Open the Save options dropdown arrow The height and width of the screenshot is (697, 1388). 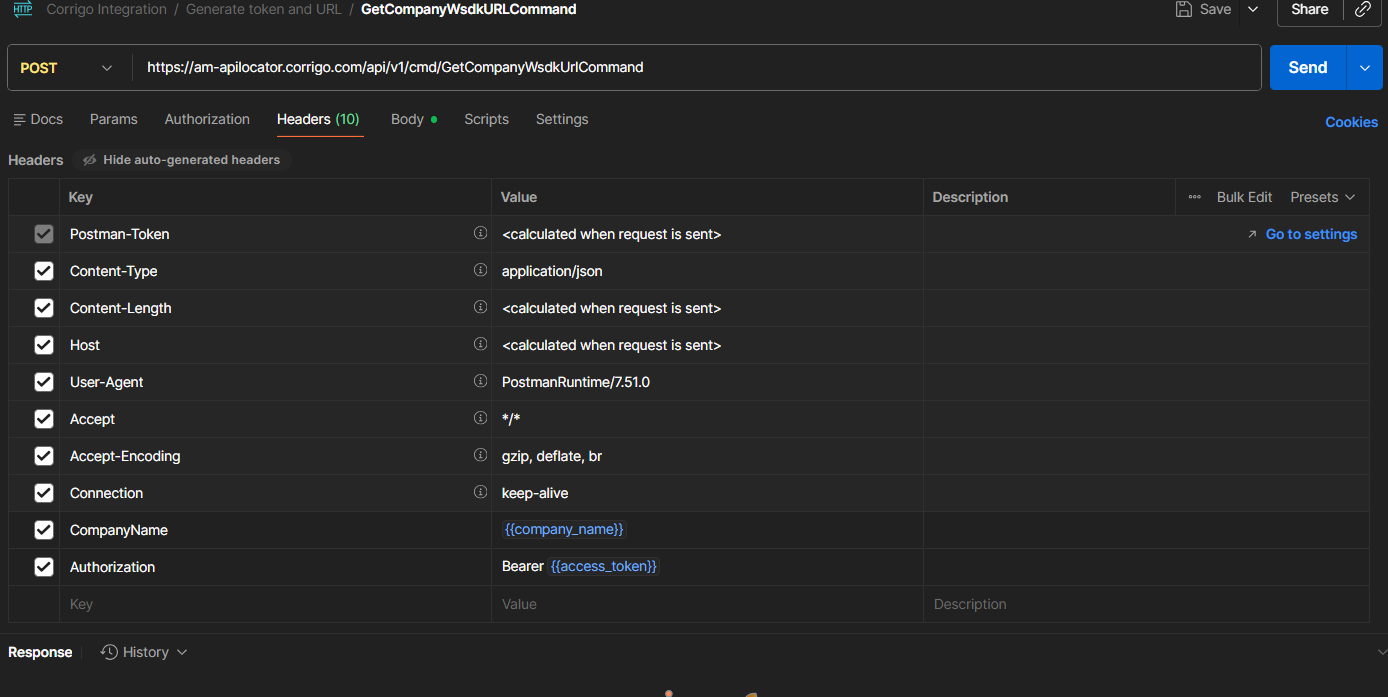pos(1253,9)
